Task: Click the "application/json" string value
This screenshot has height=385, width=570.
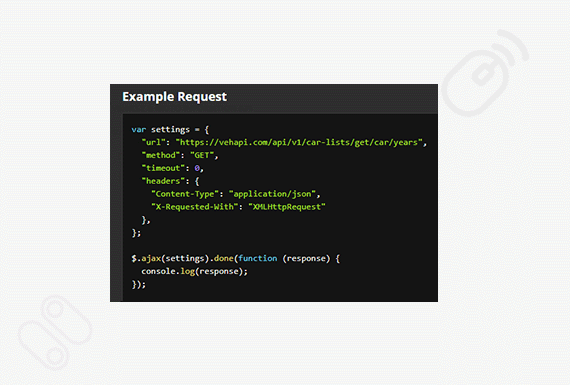Action: point(272,194)
